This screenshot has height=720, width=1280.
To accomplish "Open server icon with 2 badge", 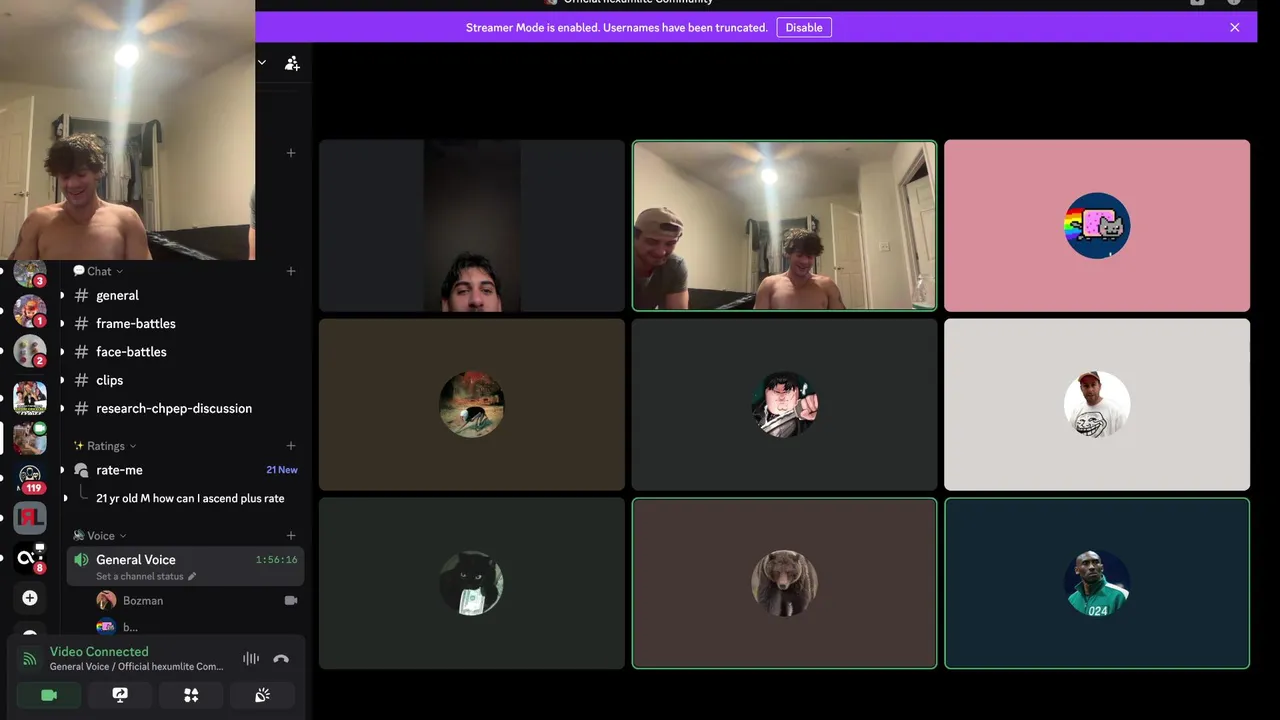I will (x=30, y=351).
